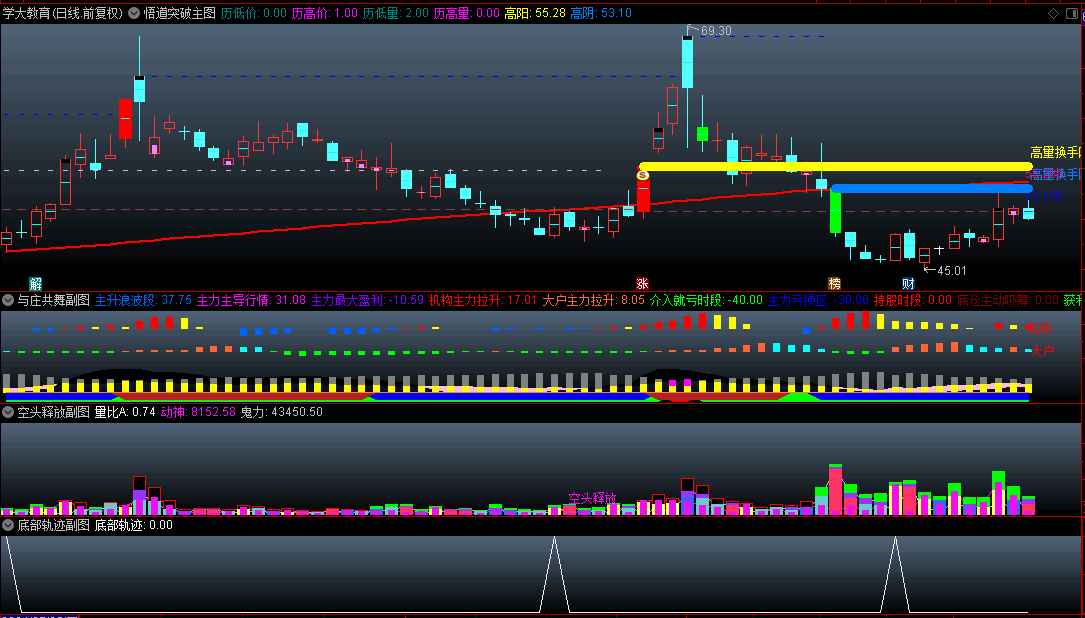This screenshot has height=618, width=1085.
Task: Click the 历低量: 2.00 value
Action: click(x=396, y=13)
